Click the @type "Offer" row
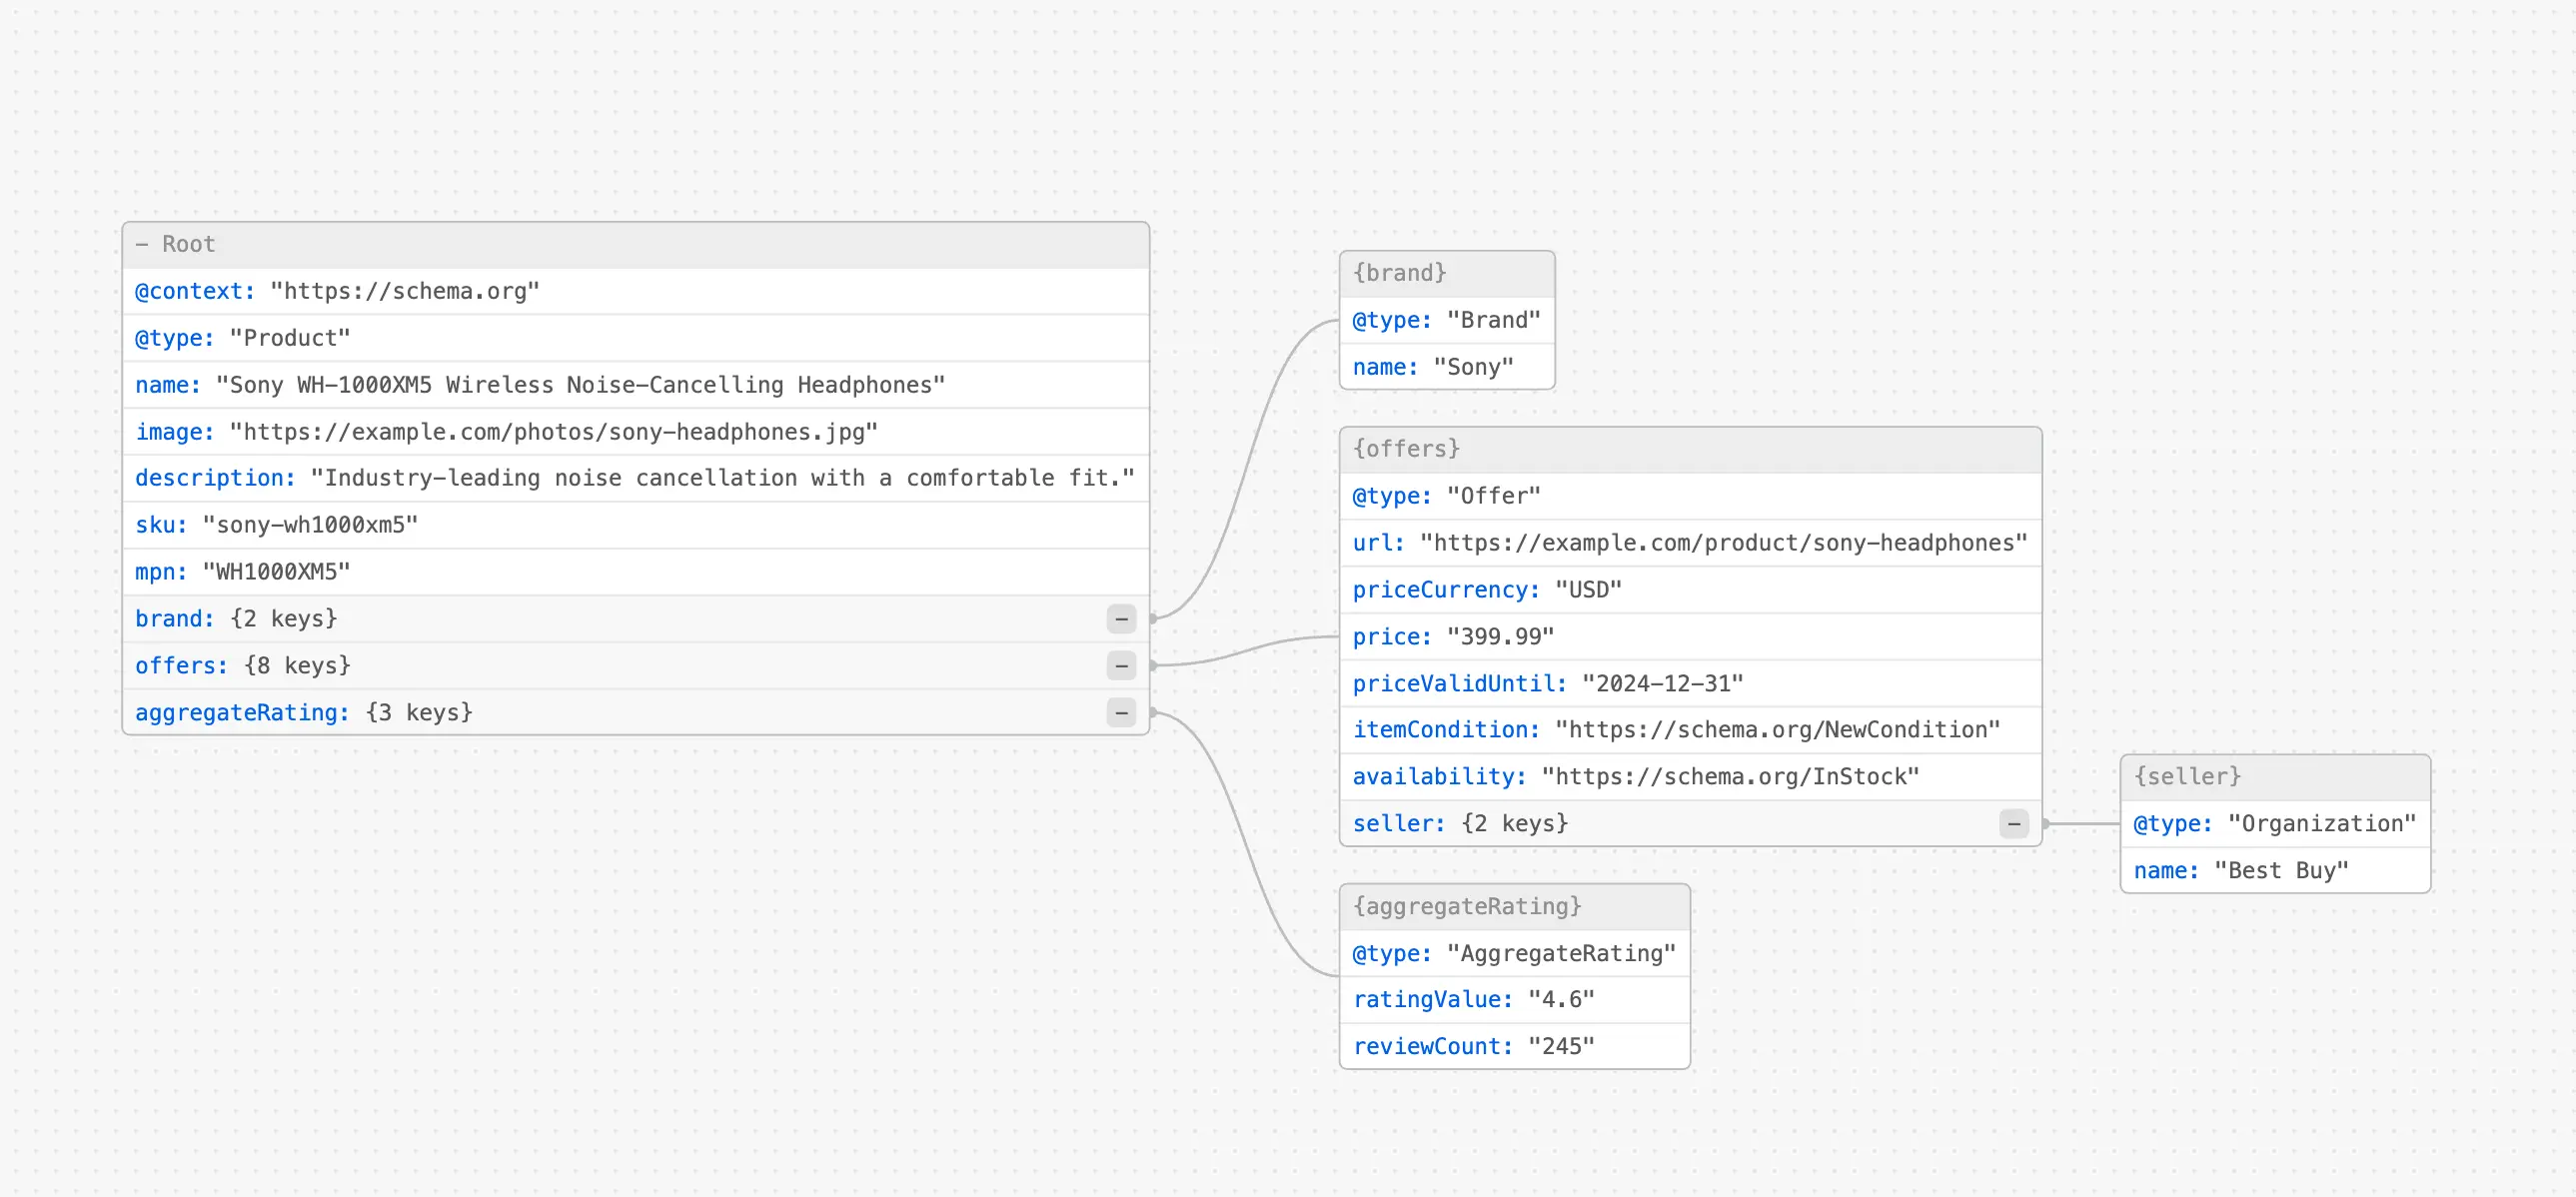 (x=1690, y=497)
